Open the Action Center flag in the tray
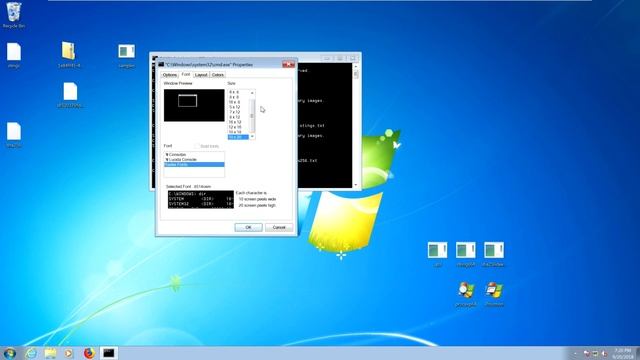Screen dimensions: 640x360 (586, 353)
